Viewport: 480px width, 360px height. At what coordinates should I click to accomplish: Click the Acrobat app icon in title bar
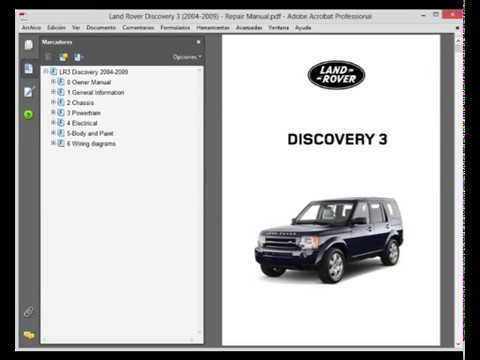pos(23,16)
